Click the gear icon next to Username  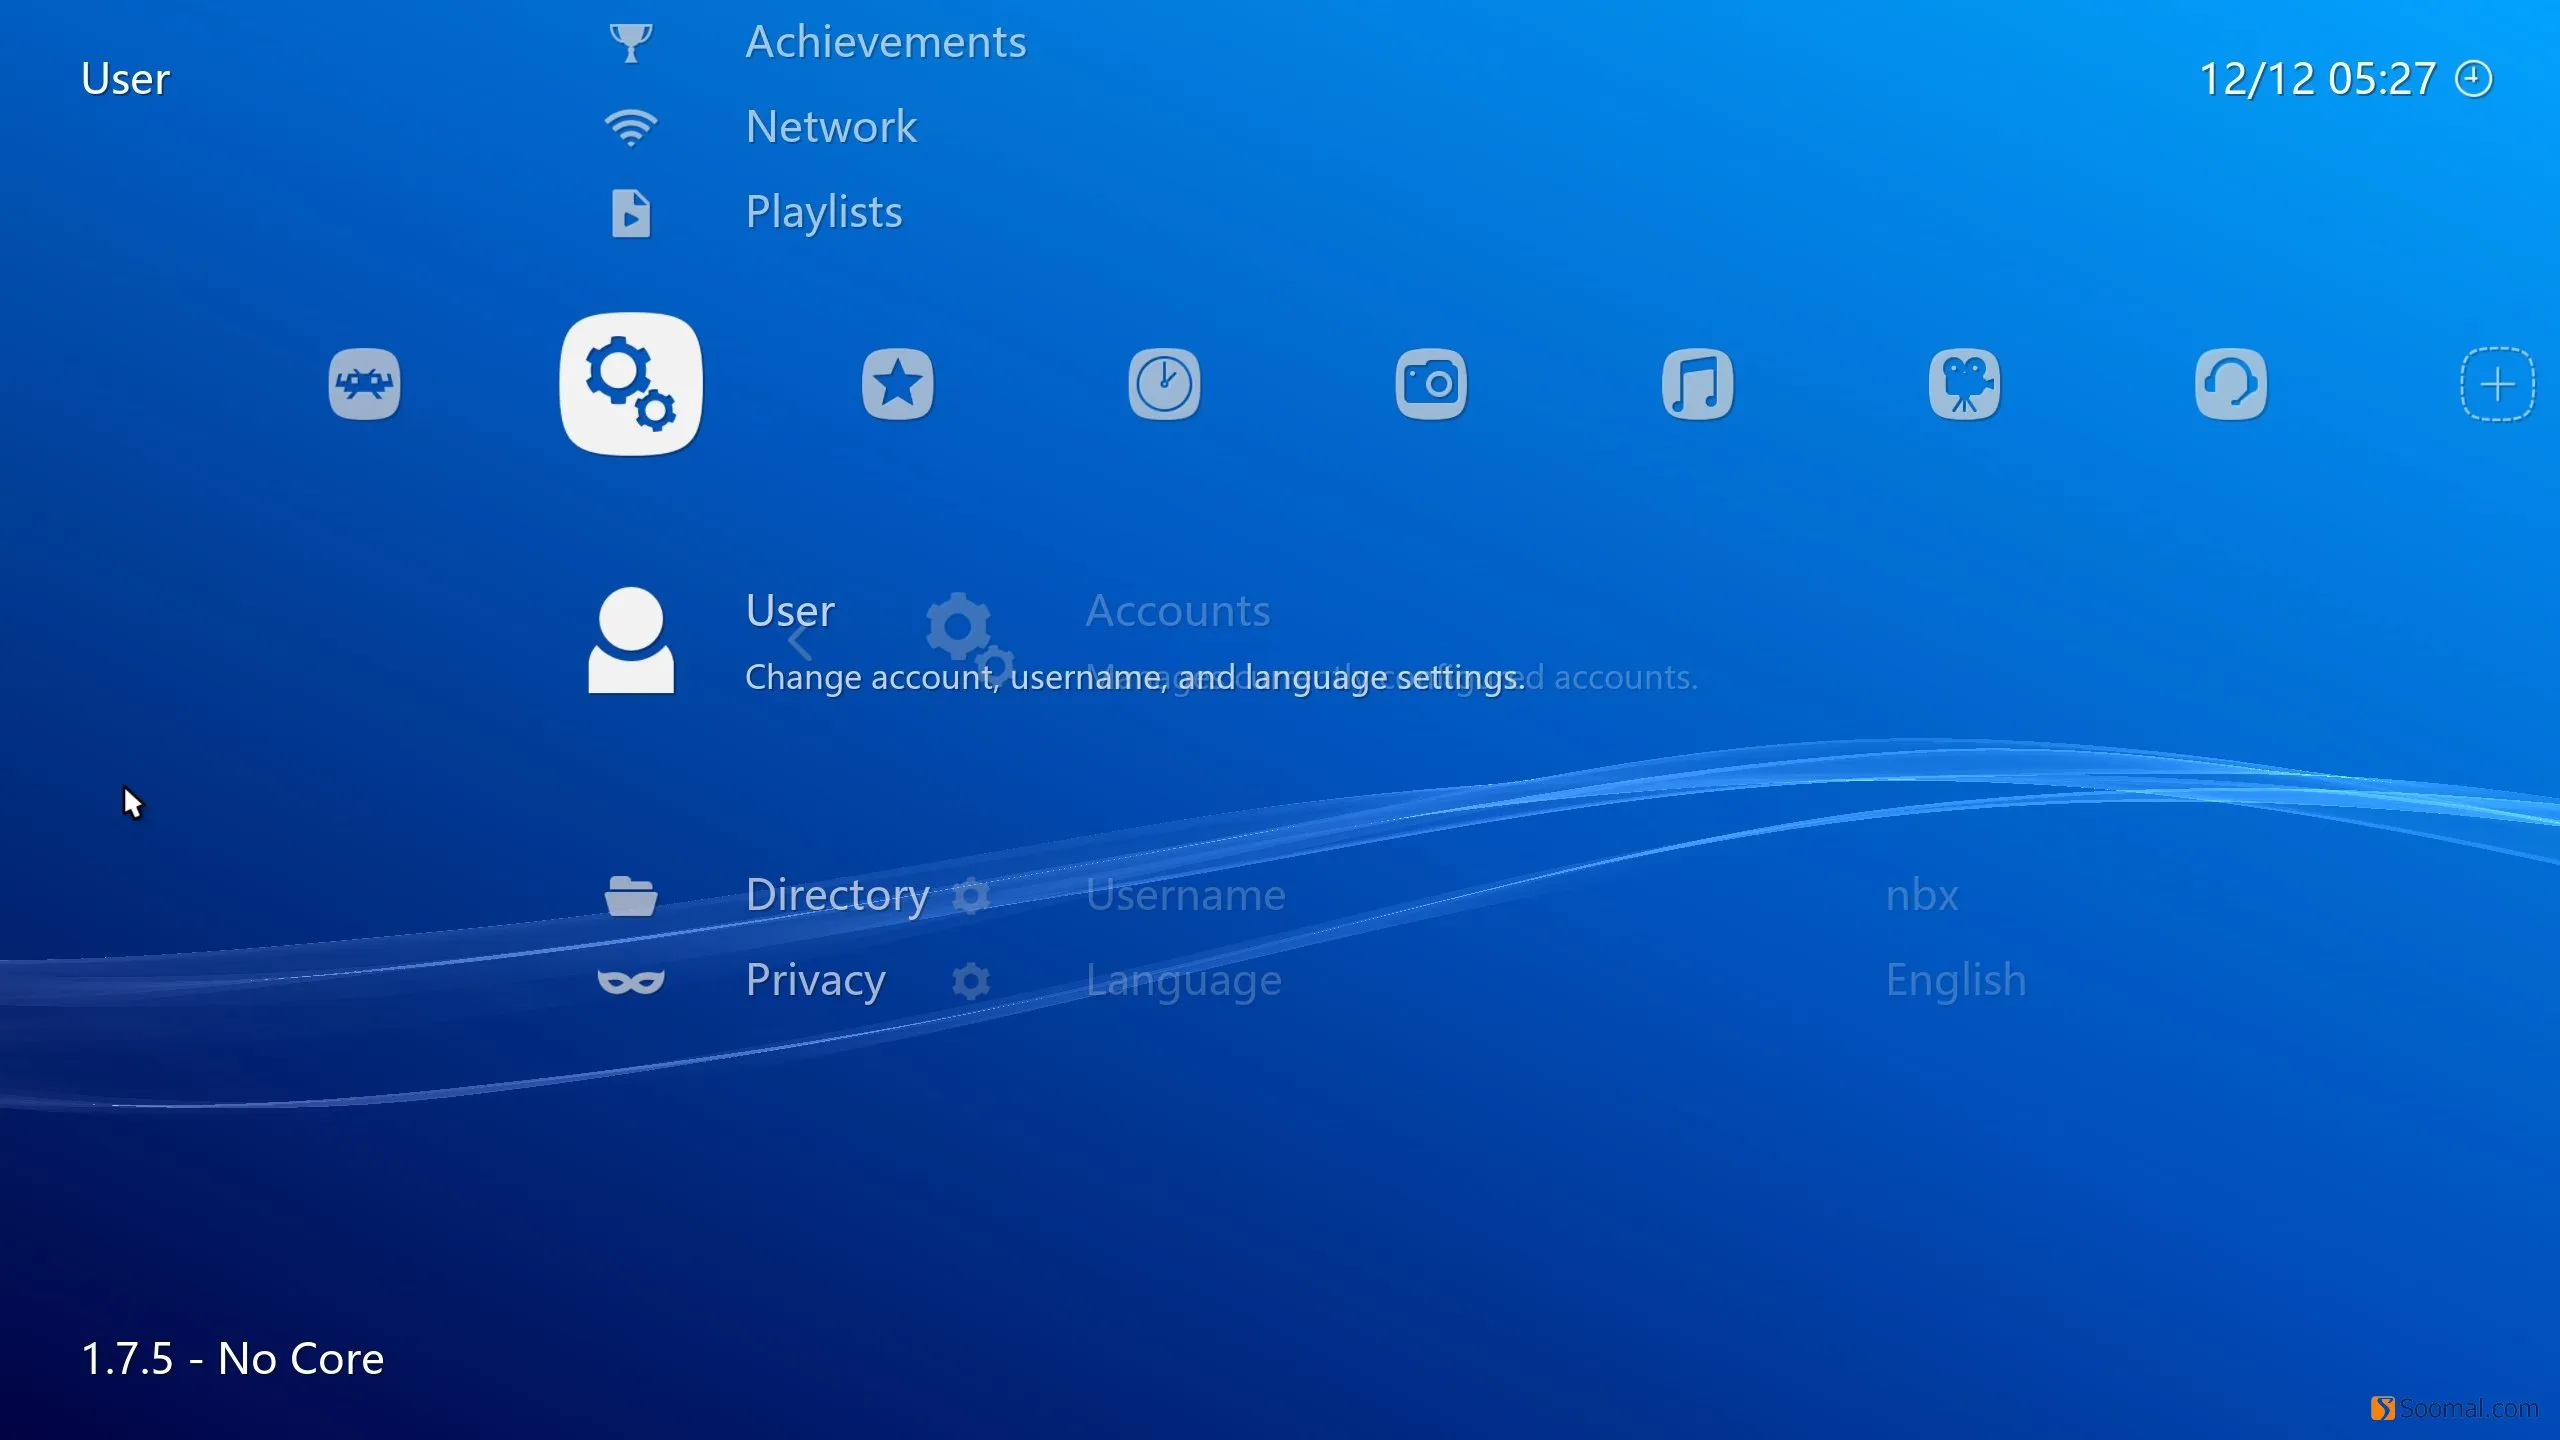pyautogui.click(x=971, y=895)
